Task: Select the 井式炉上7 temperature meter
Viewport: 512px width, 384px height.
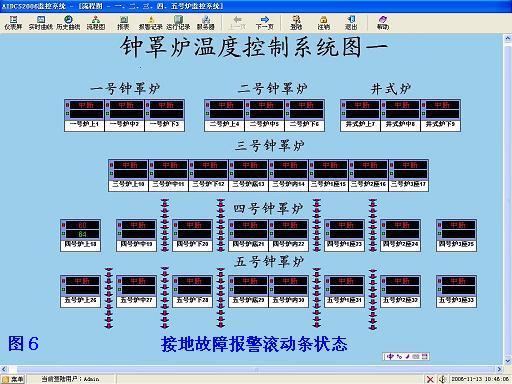Action: click(x=360, y=115)
